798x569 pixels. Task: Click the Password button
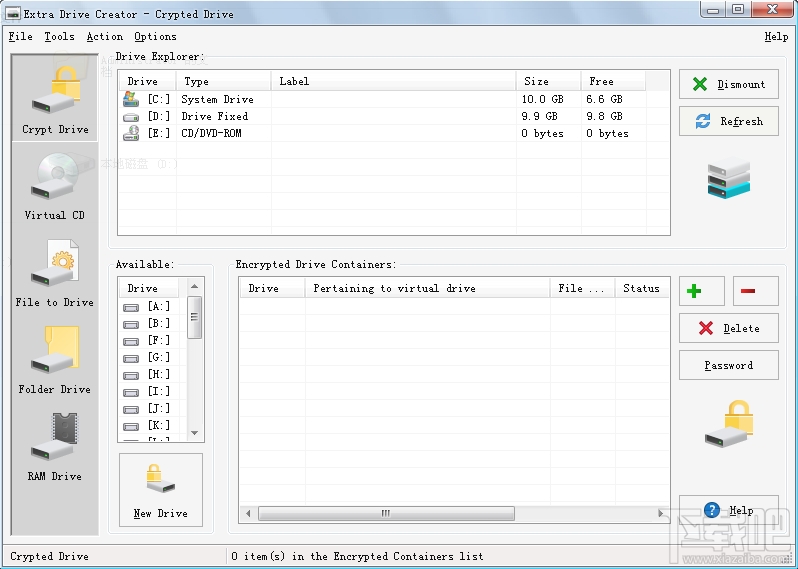pyautogui.click(x=729, y=365)
